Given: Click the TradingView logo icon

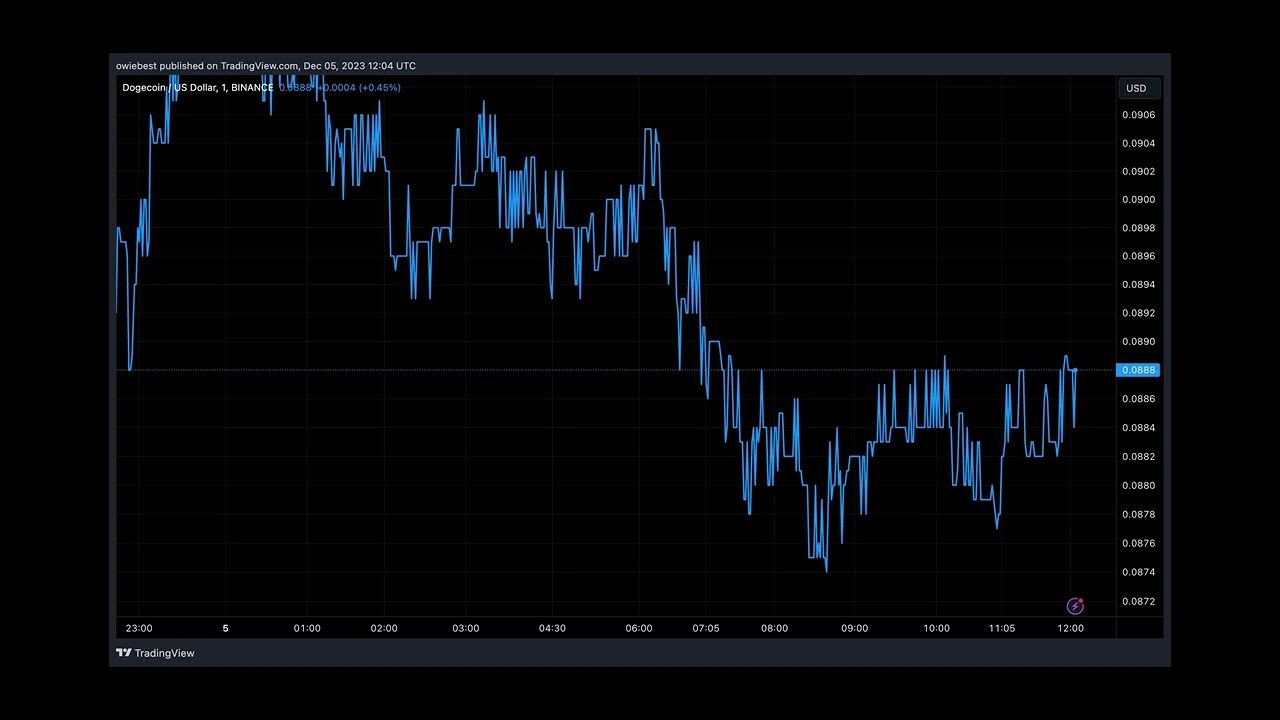Looking at the screenshot, I should [123, 653].
